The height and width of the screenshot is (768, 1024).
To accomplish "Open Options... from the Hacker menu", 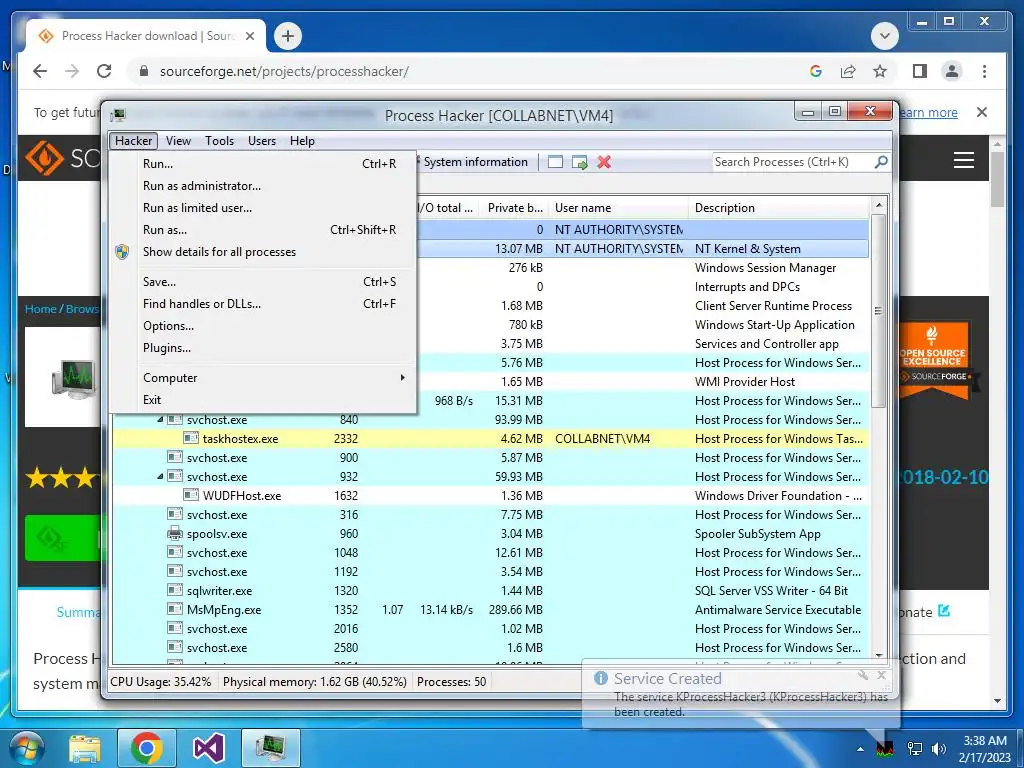I will pos(264,326).
